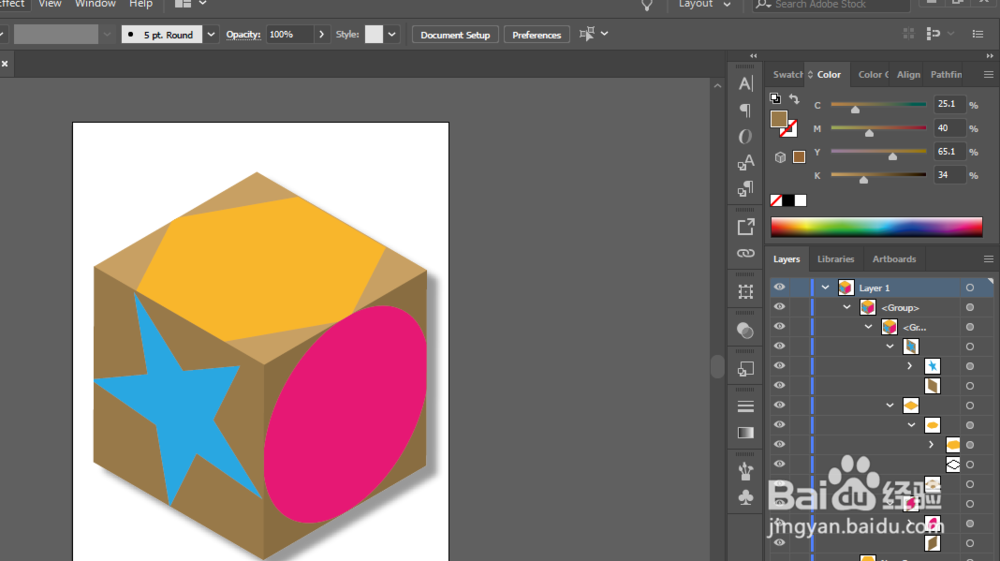Toggle visibility of the blue star sublayer
The image size is (1000, 561).
779,366
